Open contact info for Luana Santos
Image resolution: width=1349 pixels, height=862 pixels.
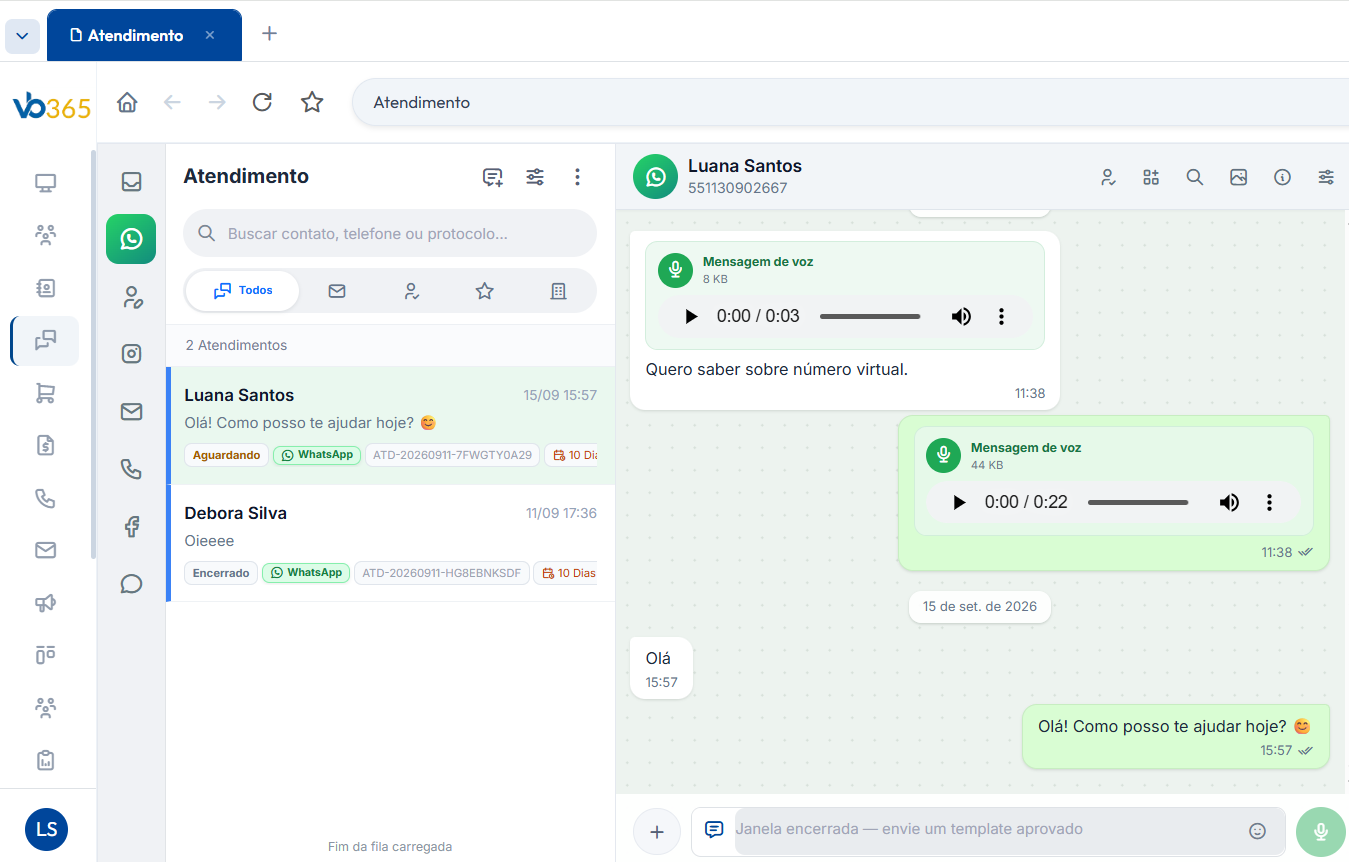click(1282, 177)
